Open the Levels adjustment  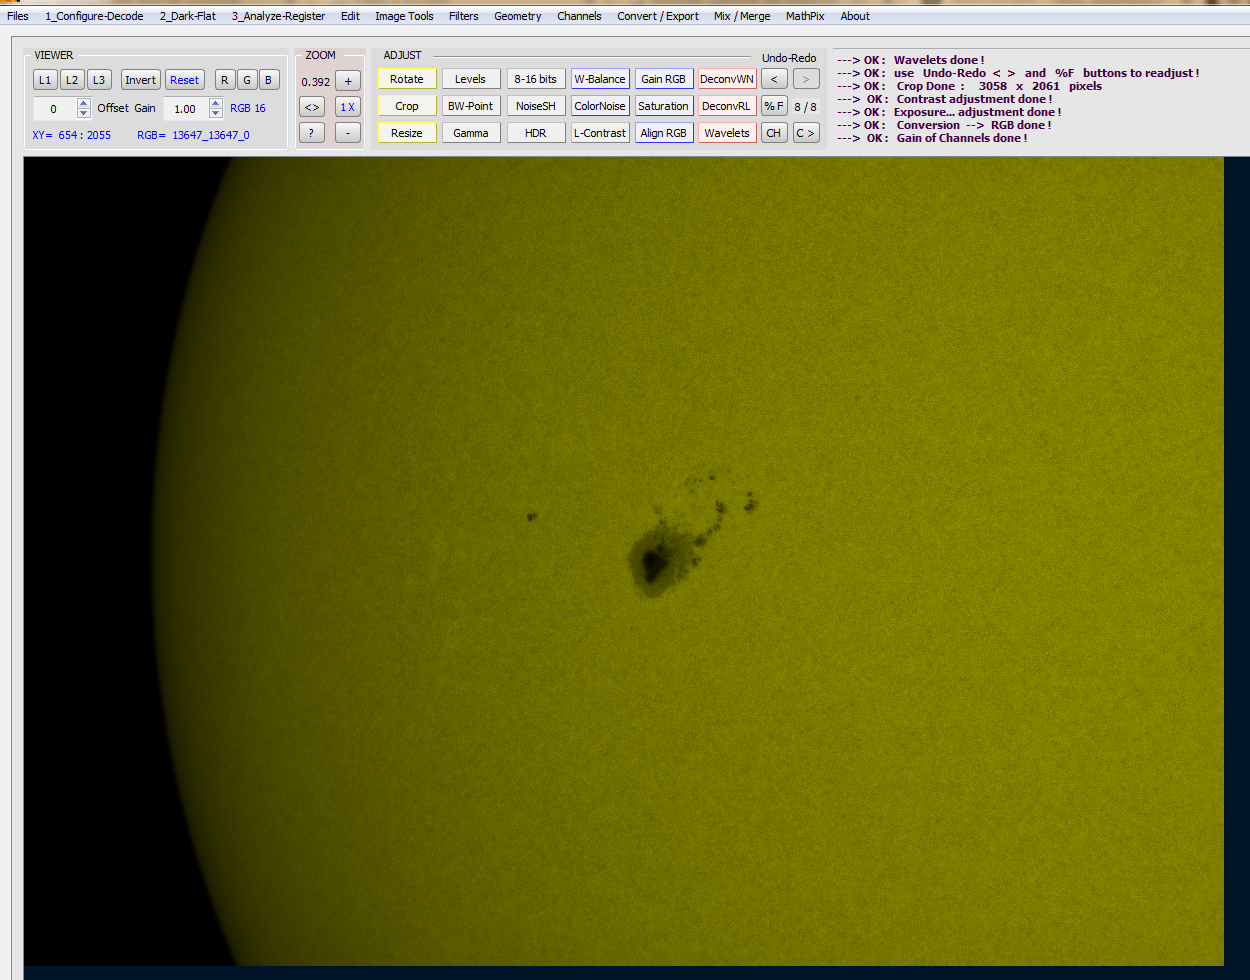click(471, 78)
